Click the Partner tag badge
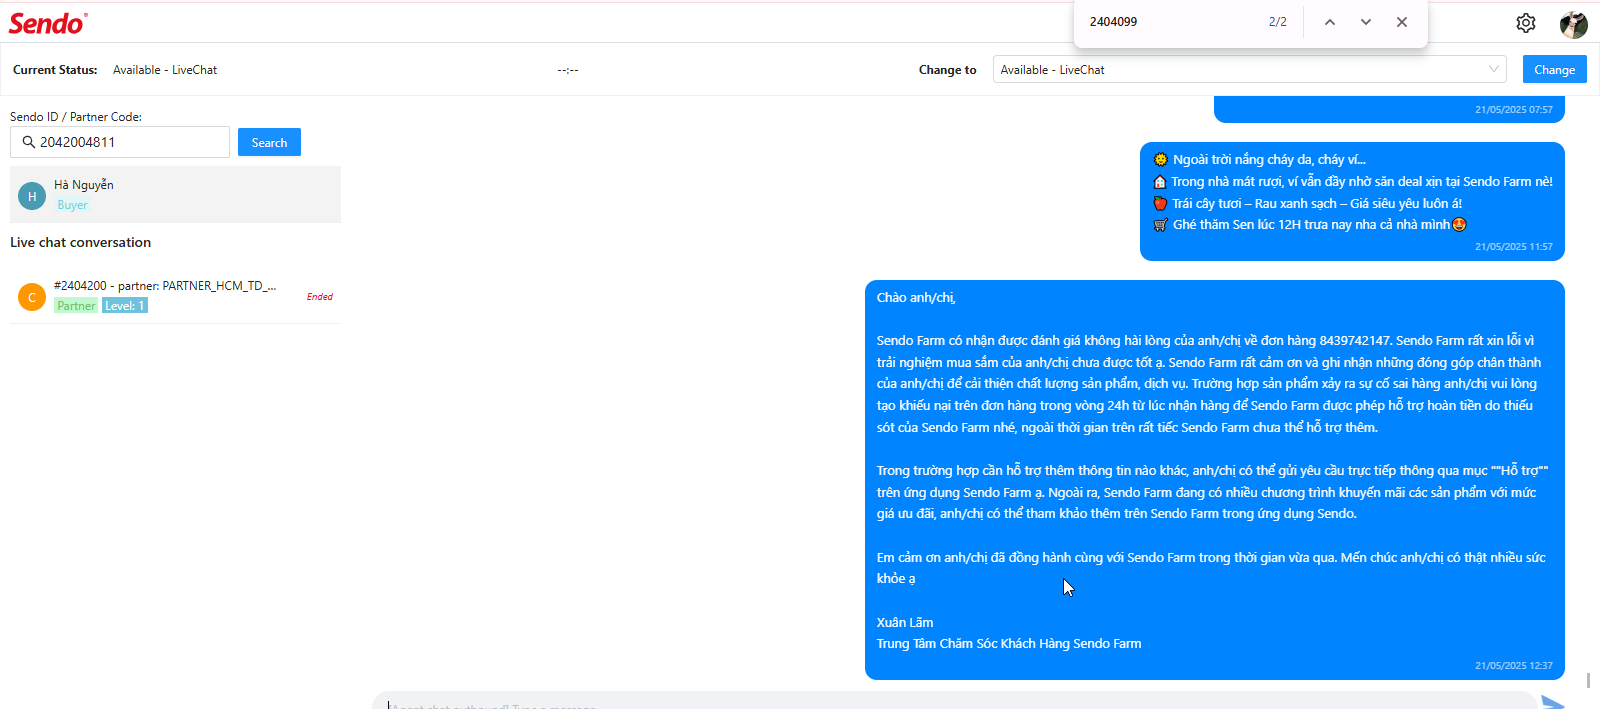The image size is (1600, 709). [76, 306]
